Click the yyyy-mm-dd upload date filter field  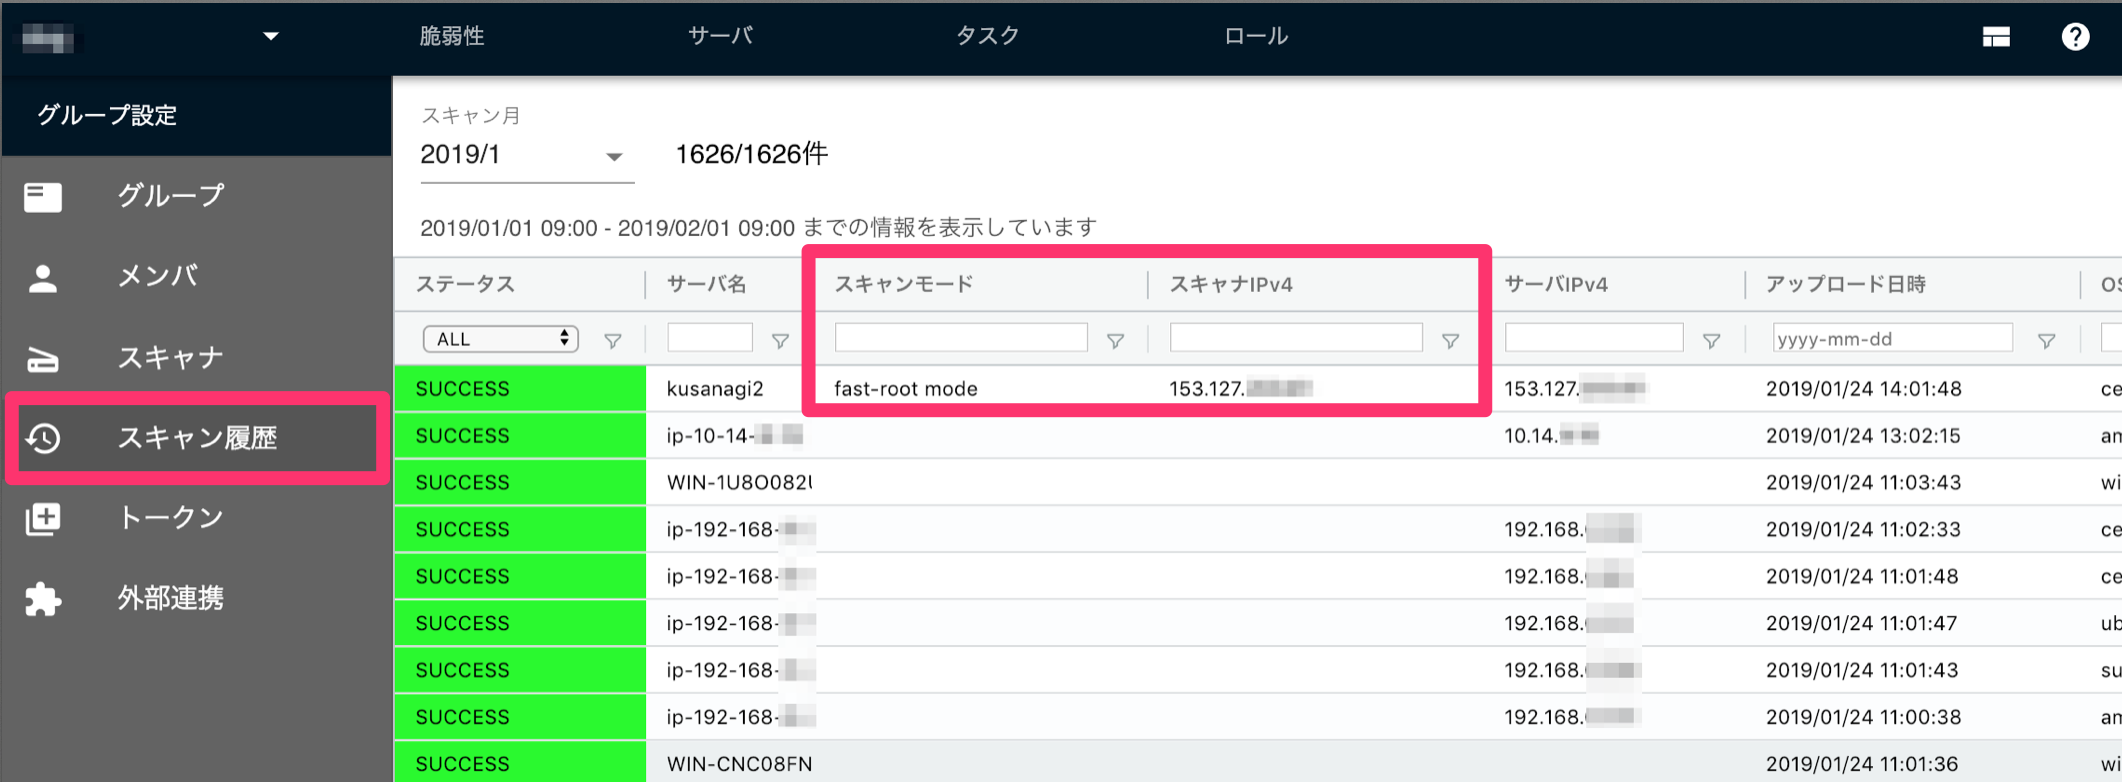pos(1893,338)
